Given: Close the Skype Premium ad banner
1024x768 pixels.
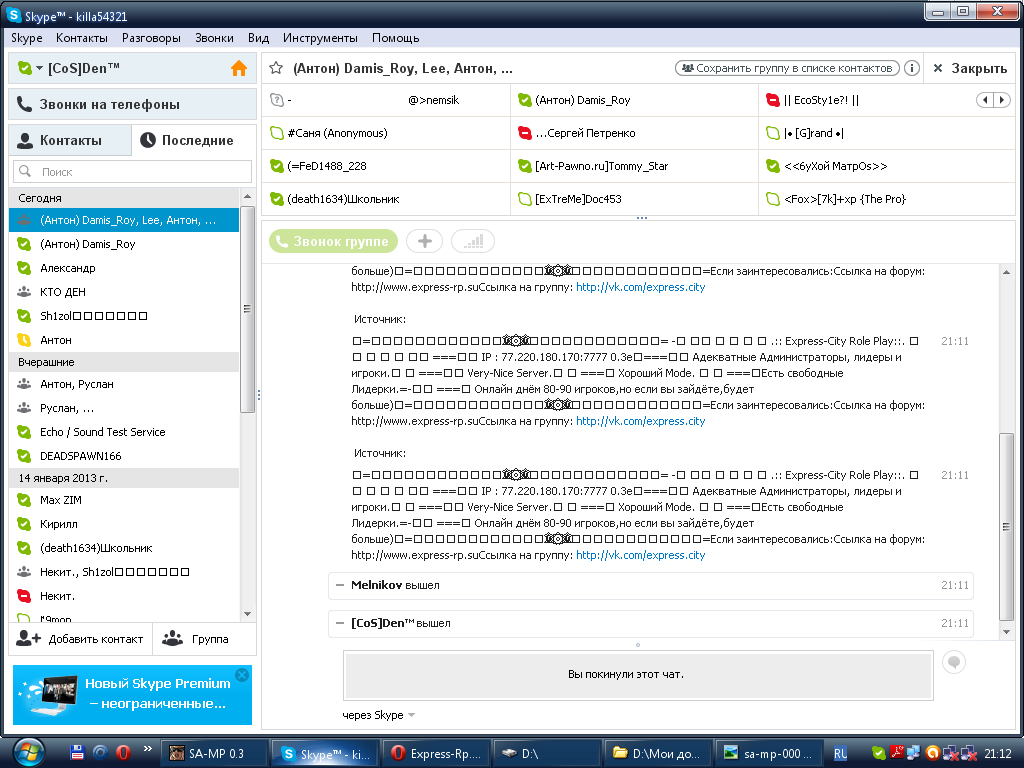Looking at the screenshot, I should pyautogui.click(x=242, y=675).
